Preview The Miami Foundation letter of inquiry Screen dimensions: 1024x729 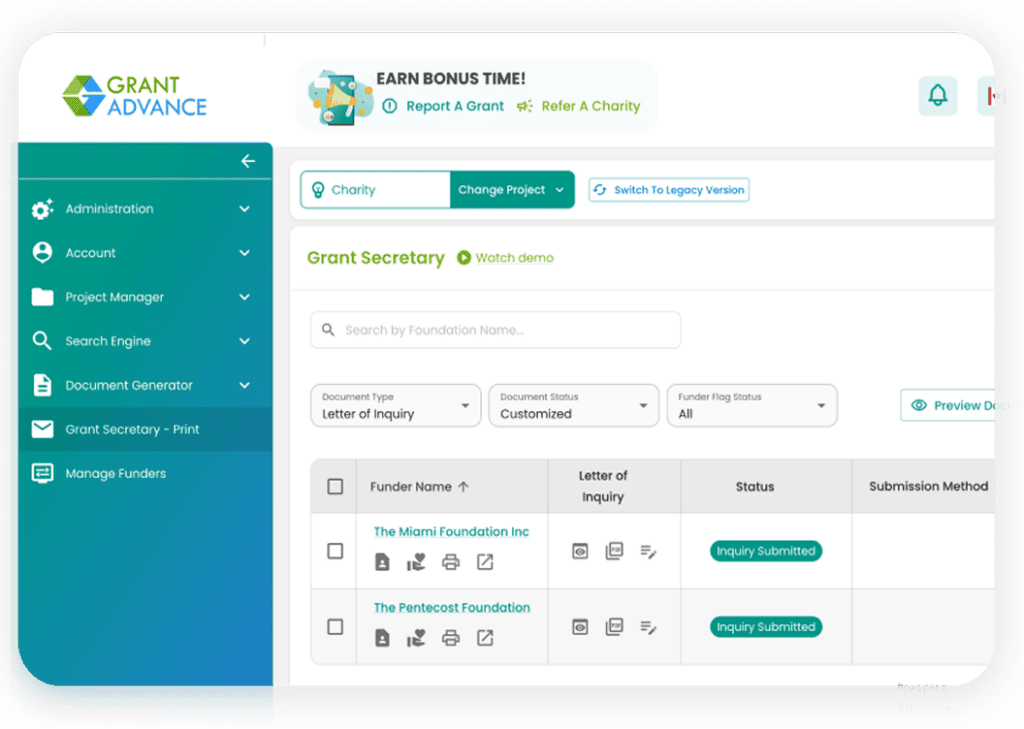pos(580,551)
